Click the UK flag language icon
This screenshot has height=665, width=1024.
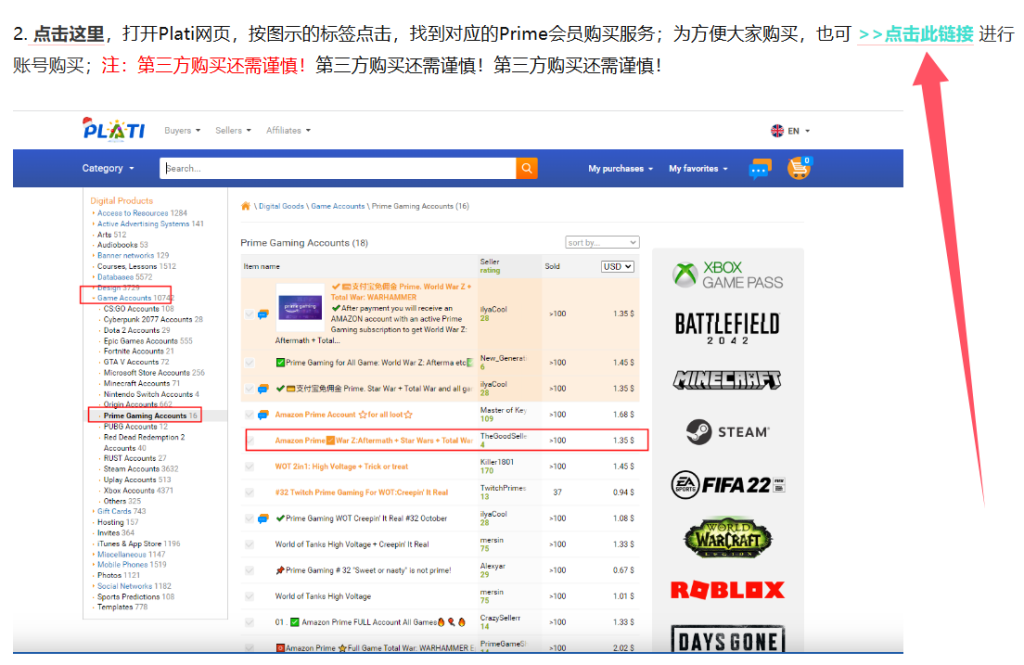point(777,131)
